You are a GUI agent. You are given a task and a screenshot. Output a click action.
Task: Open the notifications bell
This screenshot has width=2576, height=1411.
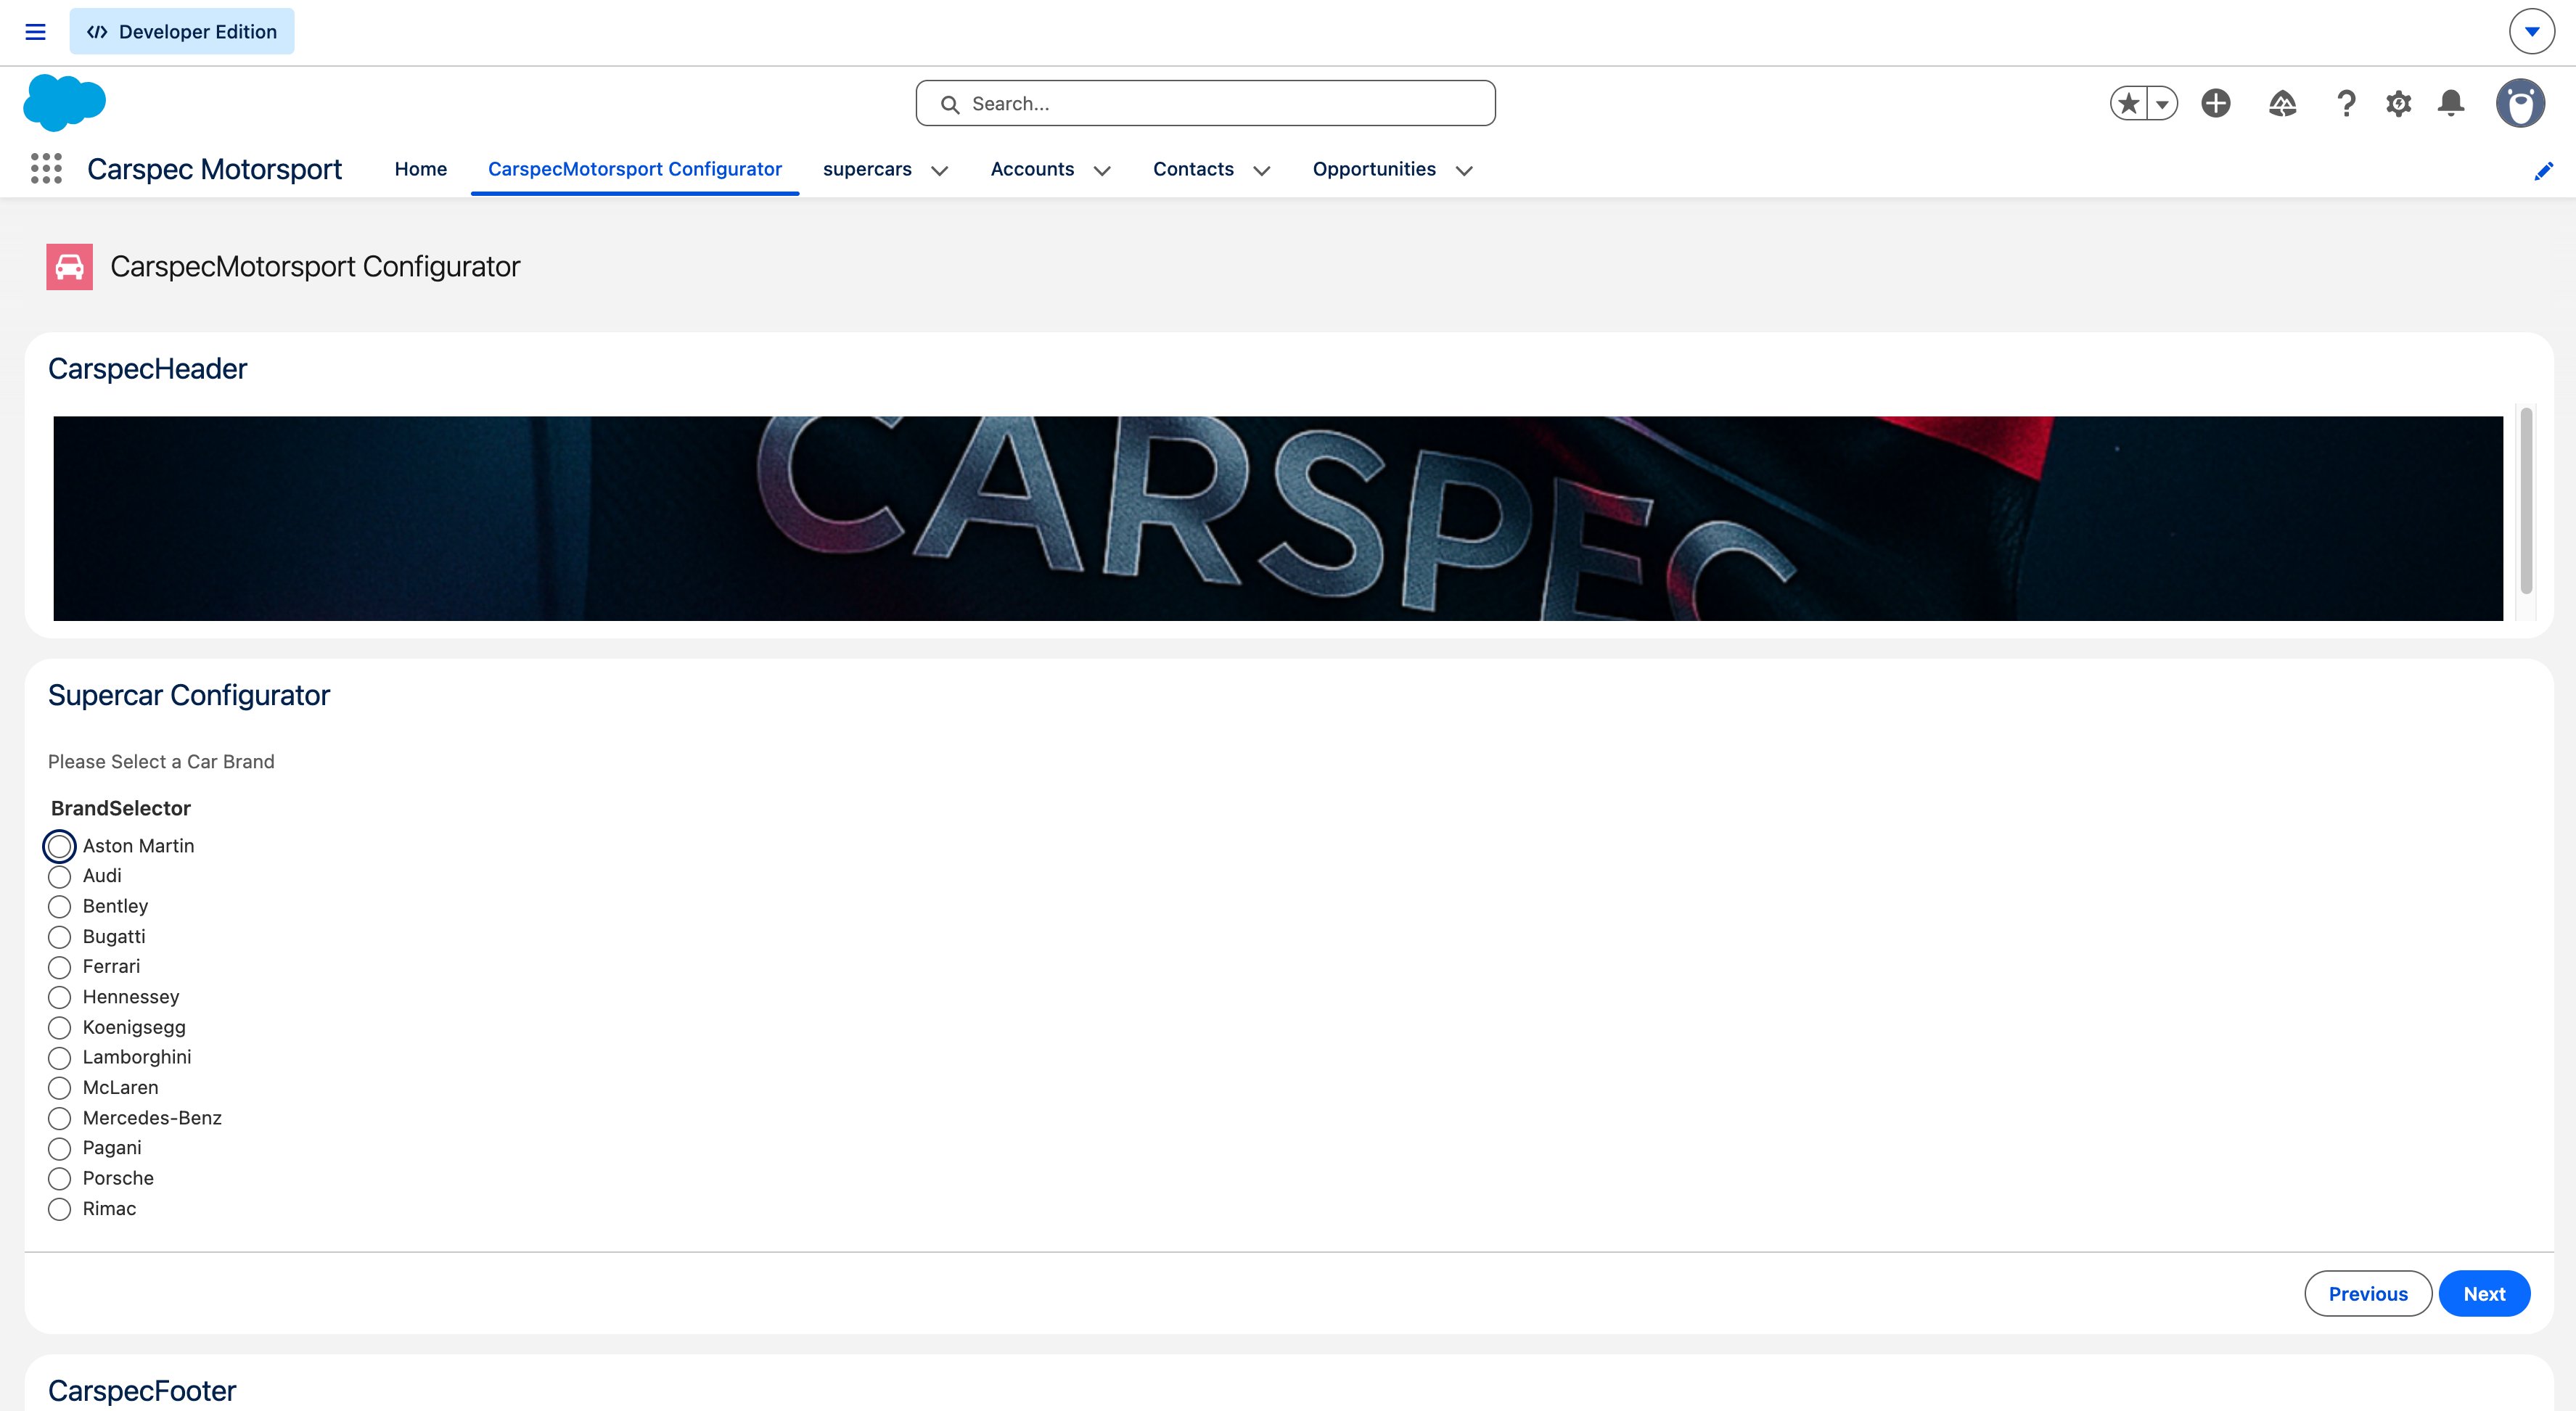click(x=2451, y=103)
